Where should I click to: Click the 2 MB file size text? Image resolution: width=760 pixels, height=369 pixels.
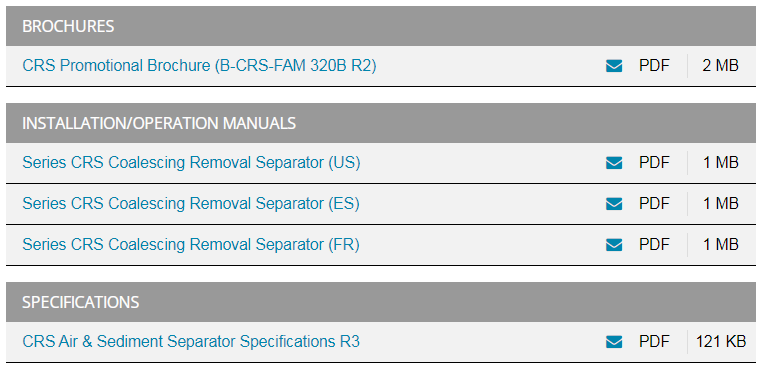point(720,66)
